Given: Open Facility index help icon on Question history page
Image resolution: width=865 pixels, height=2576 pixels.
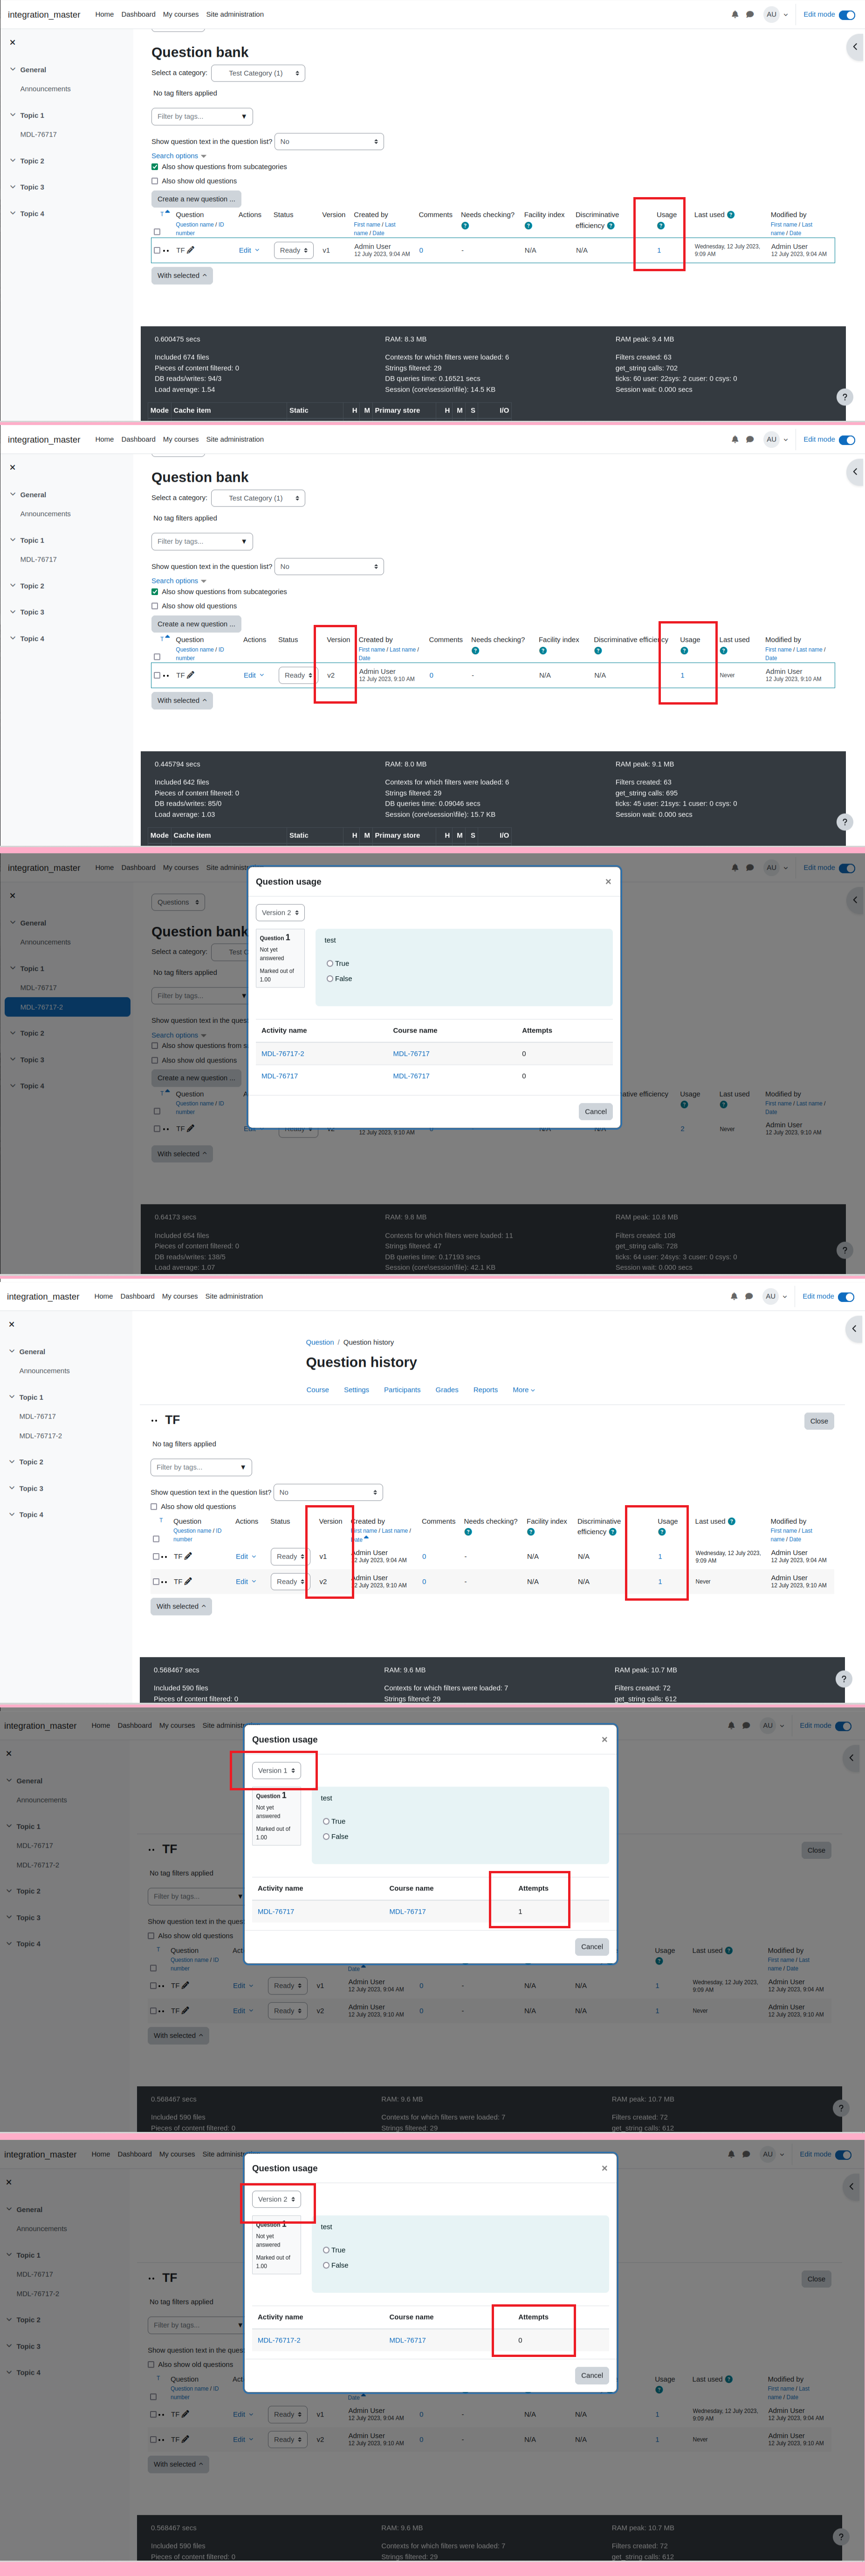Looking at the screenshot, I should click(530, 1532).
